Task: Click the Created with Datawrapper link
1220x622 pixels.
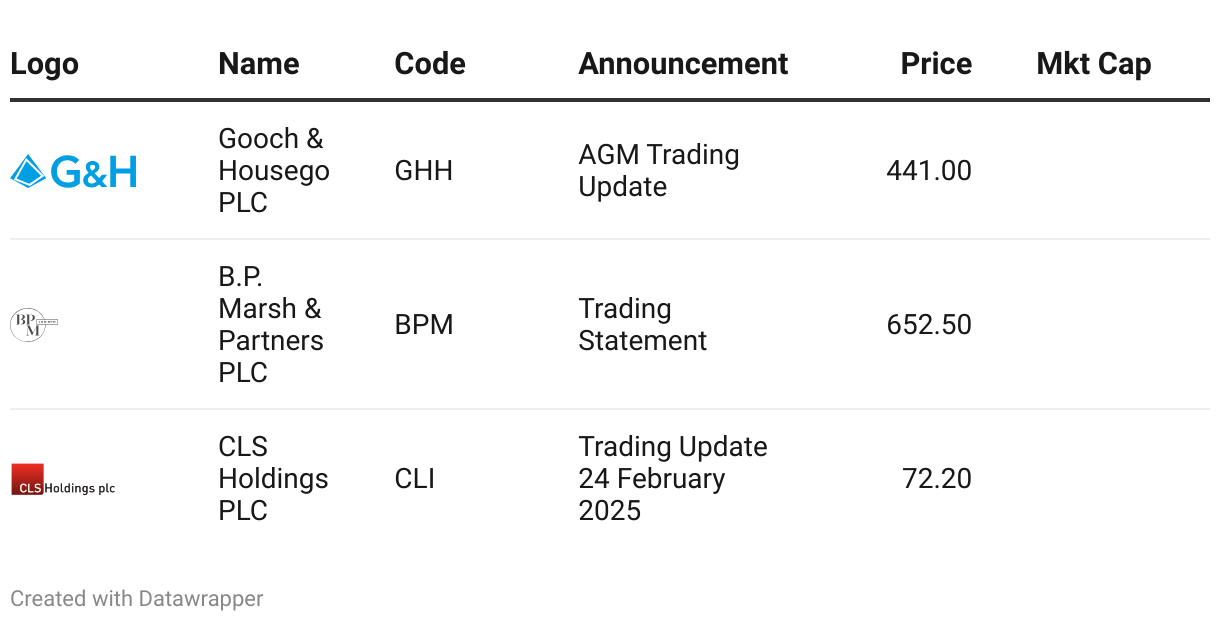Action: coord(137,599)
